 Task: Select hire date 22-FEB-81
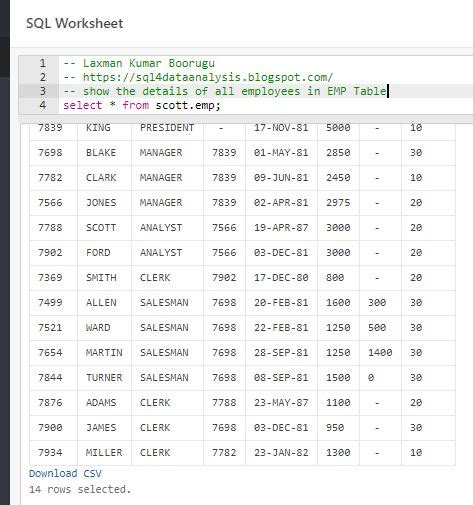coord(281,328)
